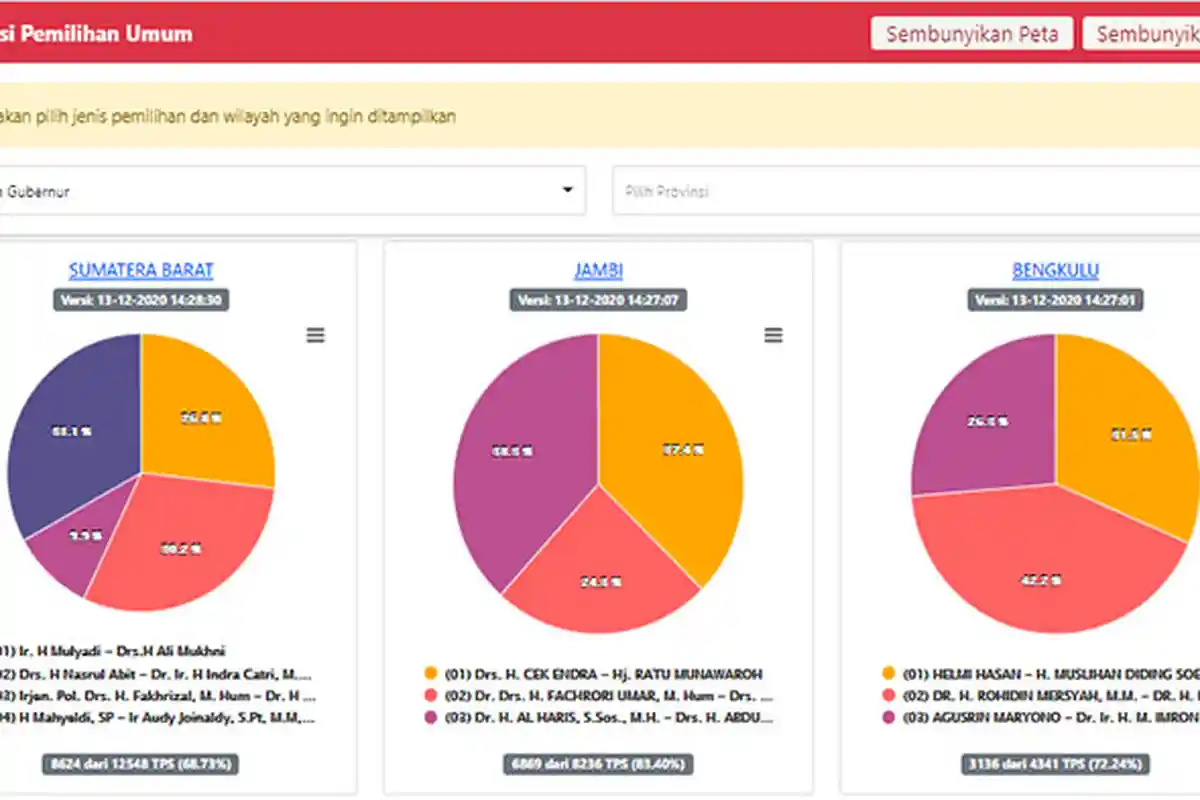Image resolution: width=1200 pixels, height=800 pixels.
Task: Click the "8624 dari 12548 TPS" badge
Action: (x=140, y=765)
